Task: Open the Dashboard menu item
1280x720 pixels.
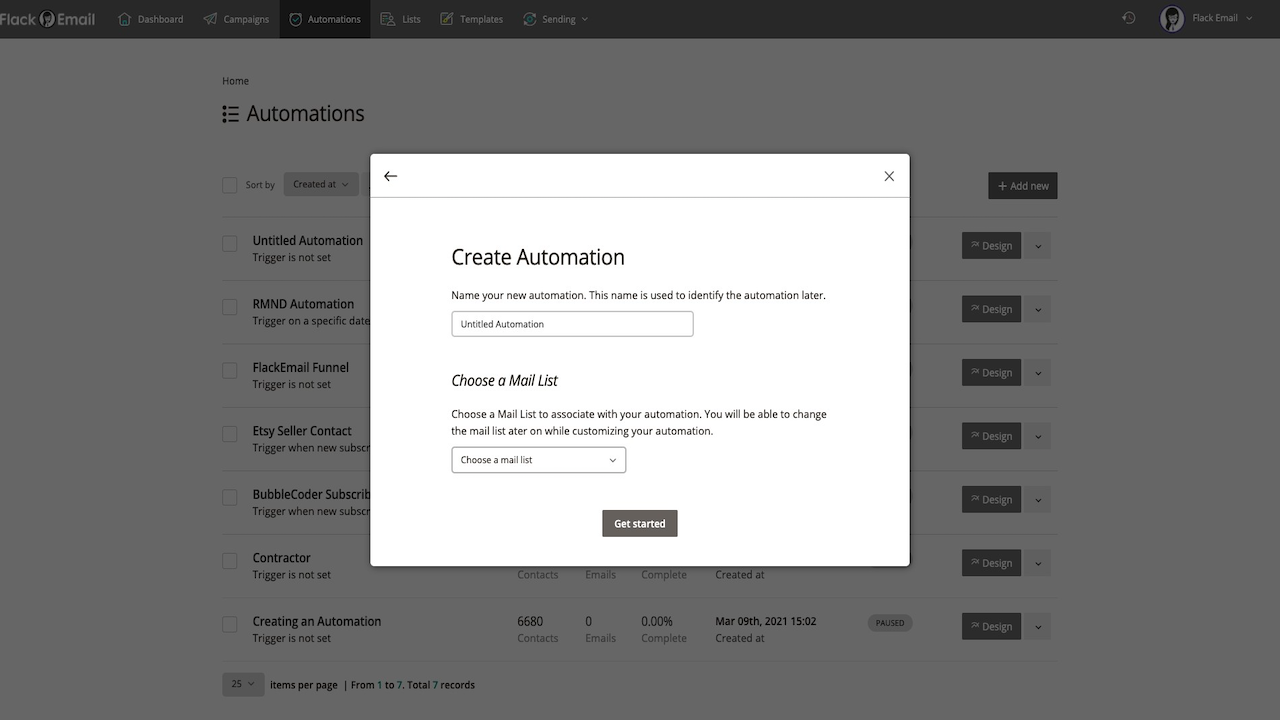Action: [151, 19]
